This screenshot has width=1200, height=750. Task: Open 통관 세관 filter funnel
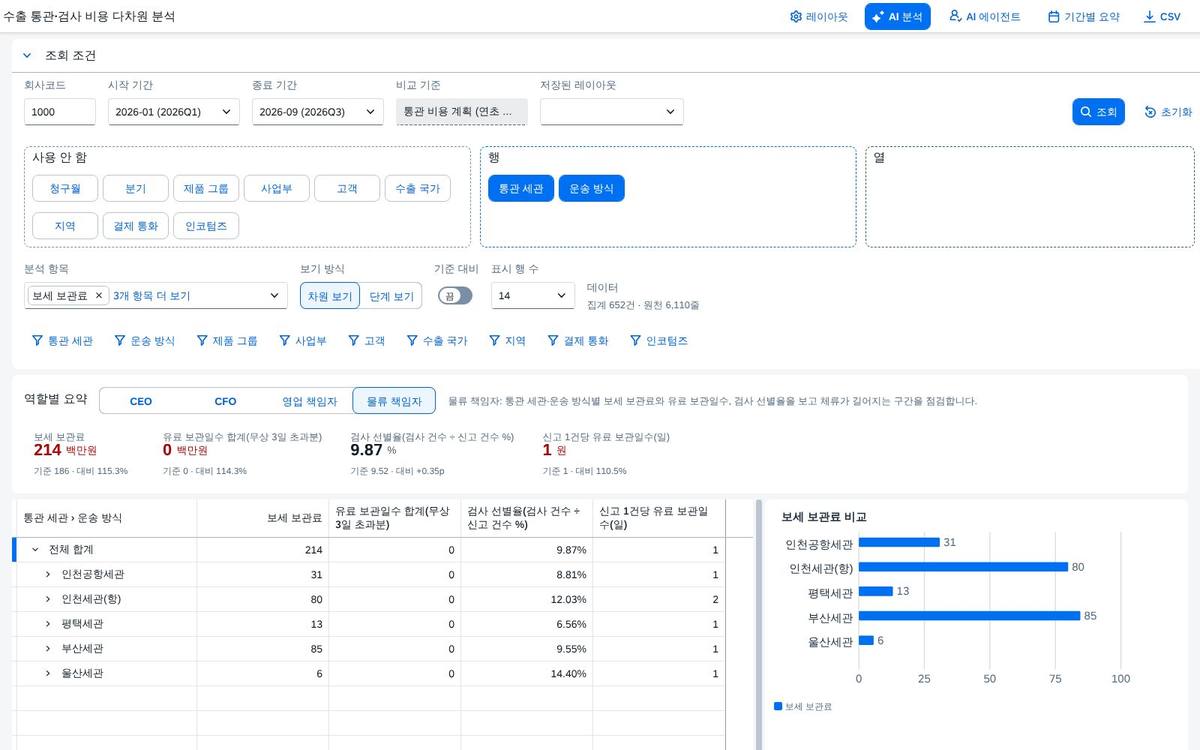[62, 341]
